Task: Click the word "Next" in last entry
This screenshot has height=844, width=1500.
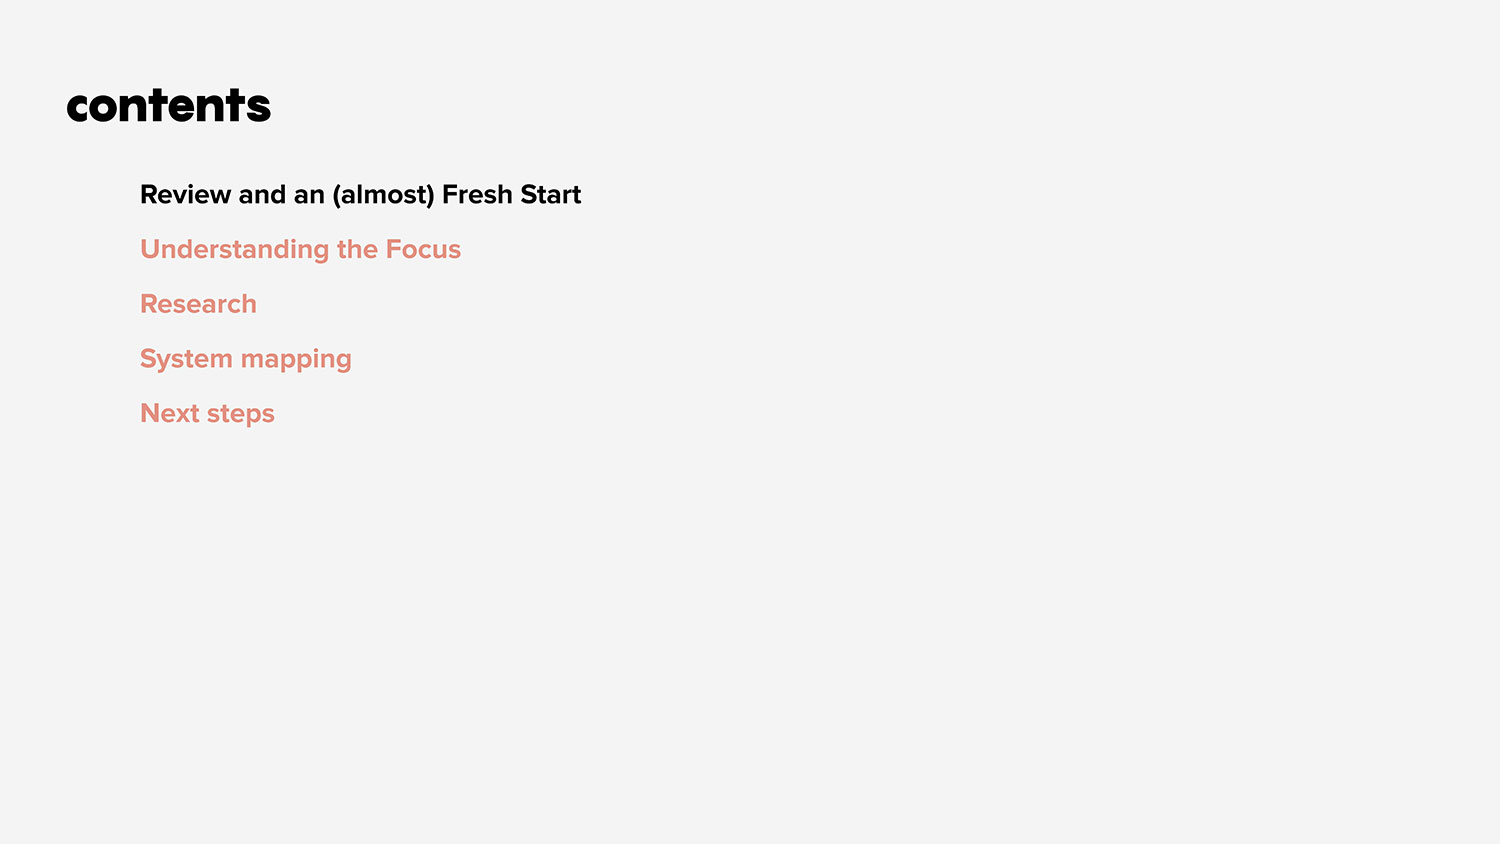Action: pyautogui.click(x=170, y=414)
